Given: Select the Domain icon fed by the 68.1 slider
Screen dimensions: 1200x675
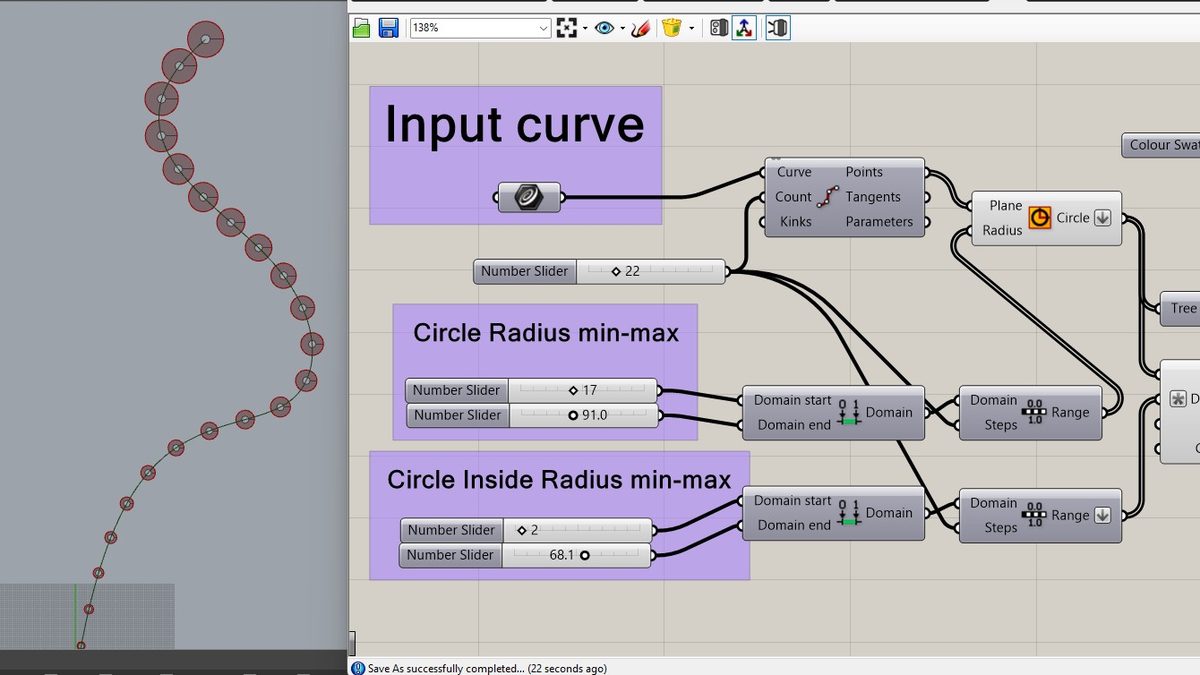Looking at the screenshot, I should click(x=850, y=513).
